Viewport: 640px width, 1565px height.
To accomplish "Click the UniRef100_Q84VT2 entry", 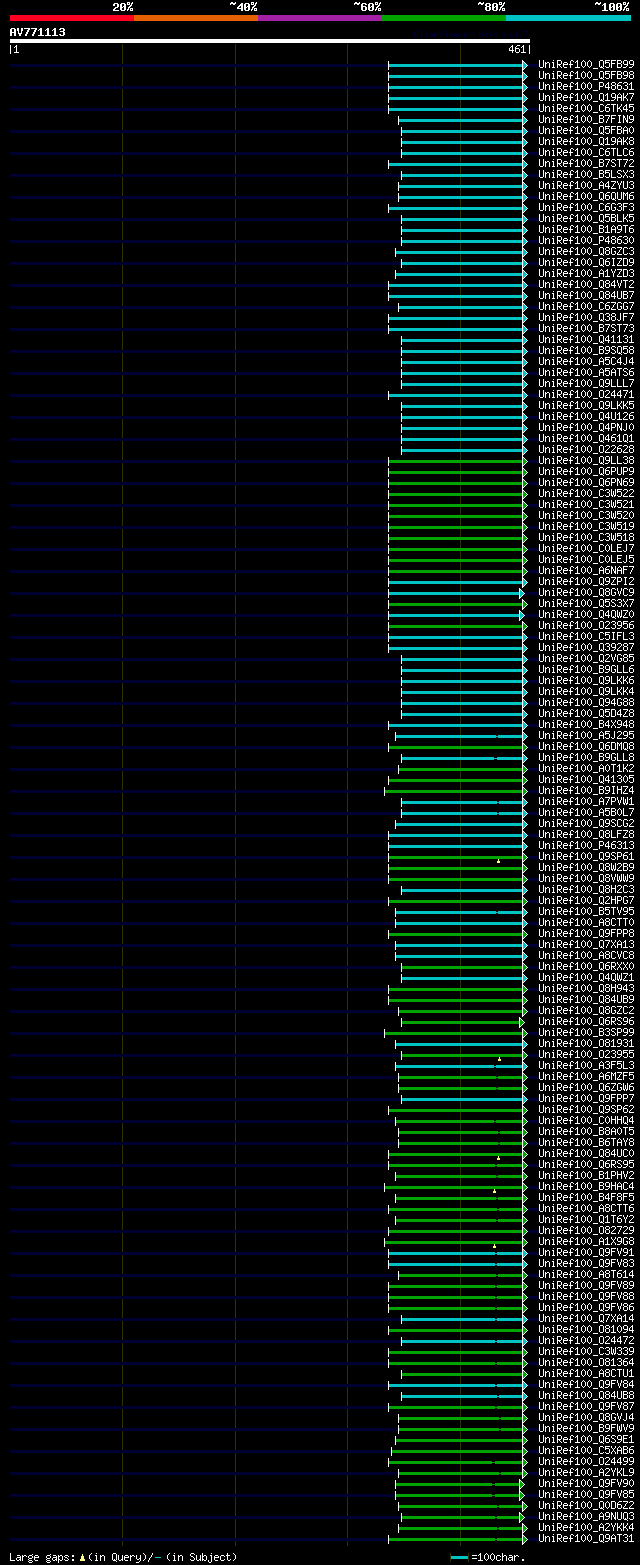I will (x=585, y=285).
